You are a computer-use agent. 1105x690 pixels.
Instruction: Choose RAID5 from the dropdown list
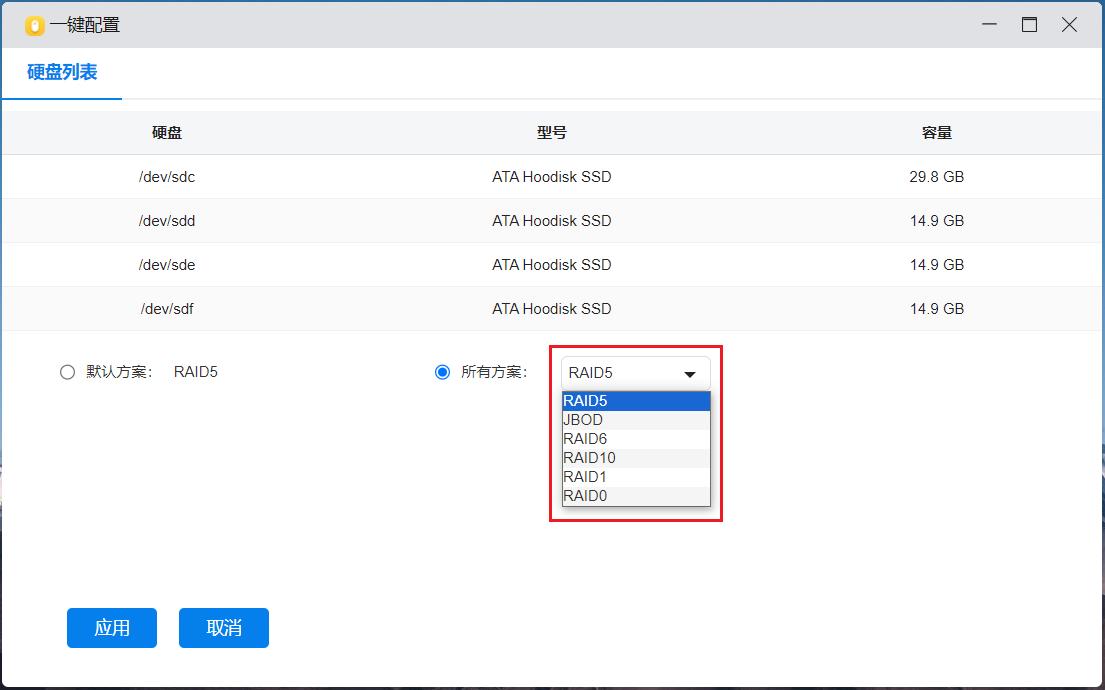coord(635,401)
